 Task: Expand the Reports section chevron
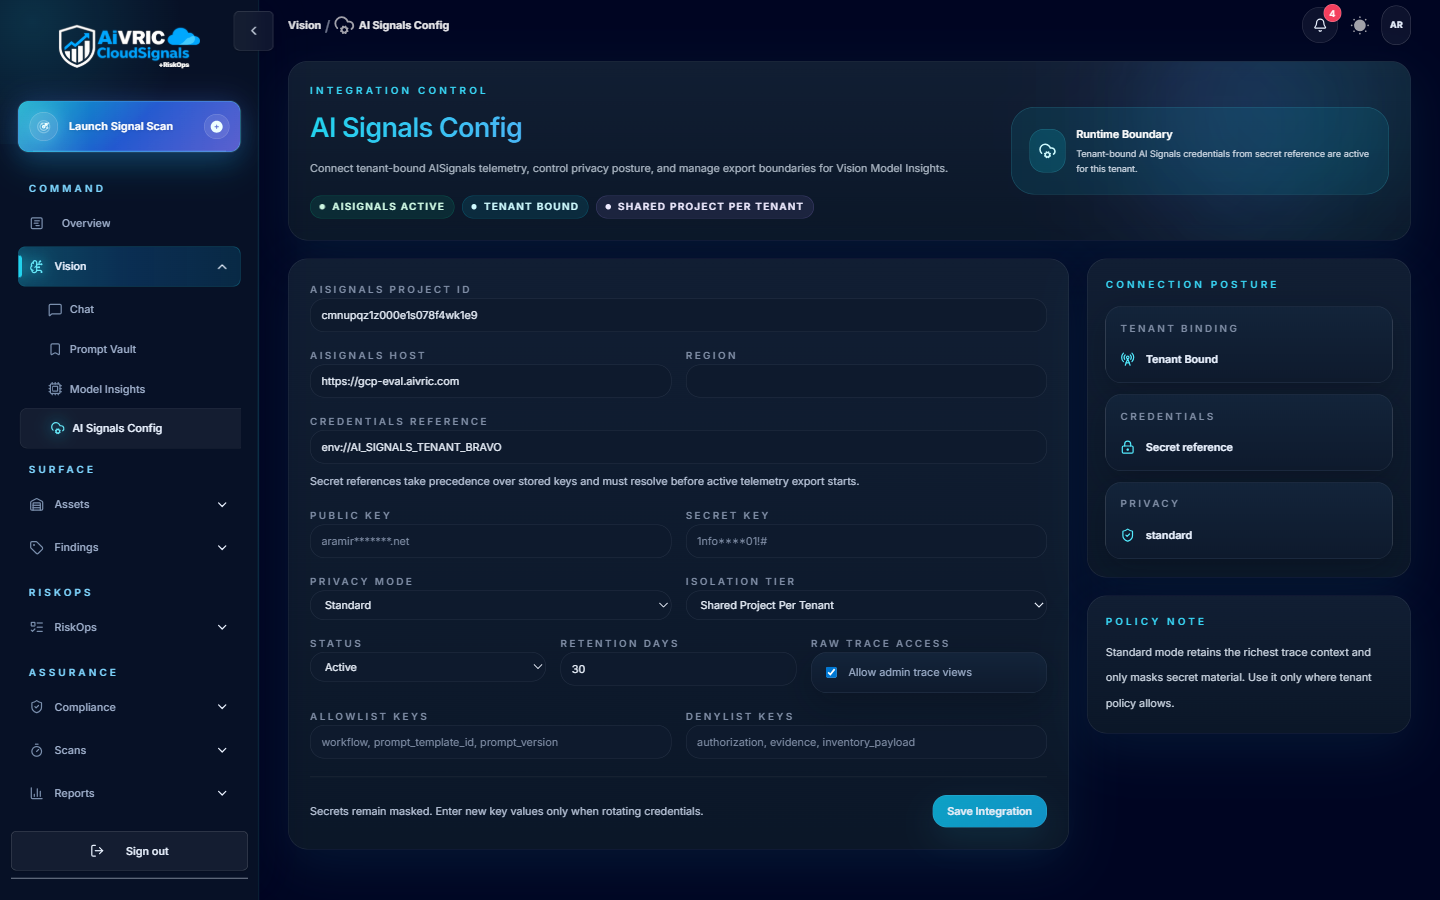[222, 793]
